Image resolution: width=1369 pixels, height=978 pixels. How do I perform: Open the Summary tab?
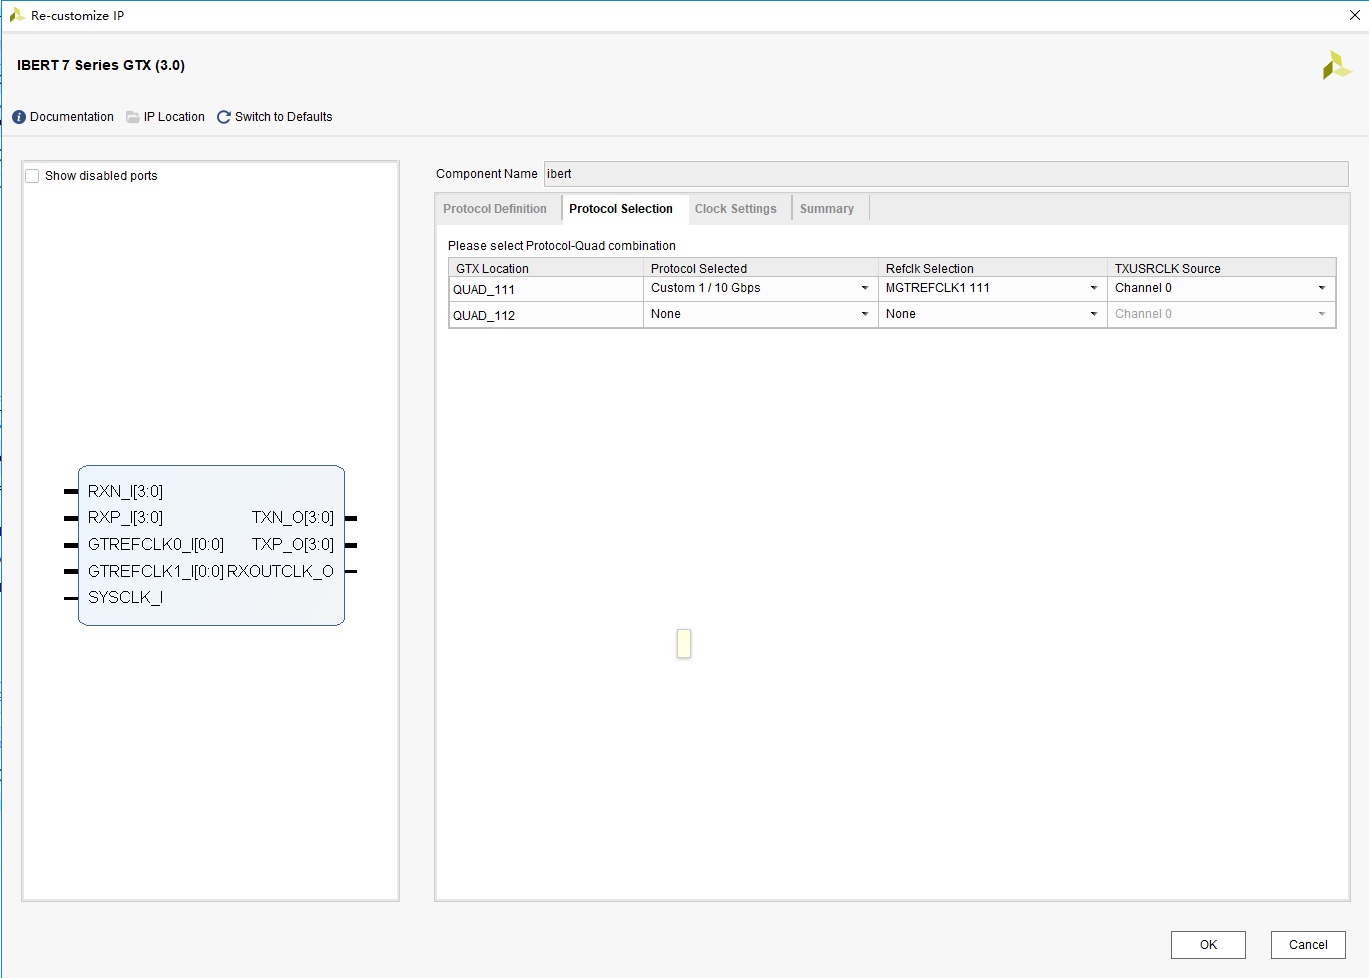pyautogui.click(x=827, y=209)
